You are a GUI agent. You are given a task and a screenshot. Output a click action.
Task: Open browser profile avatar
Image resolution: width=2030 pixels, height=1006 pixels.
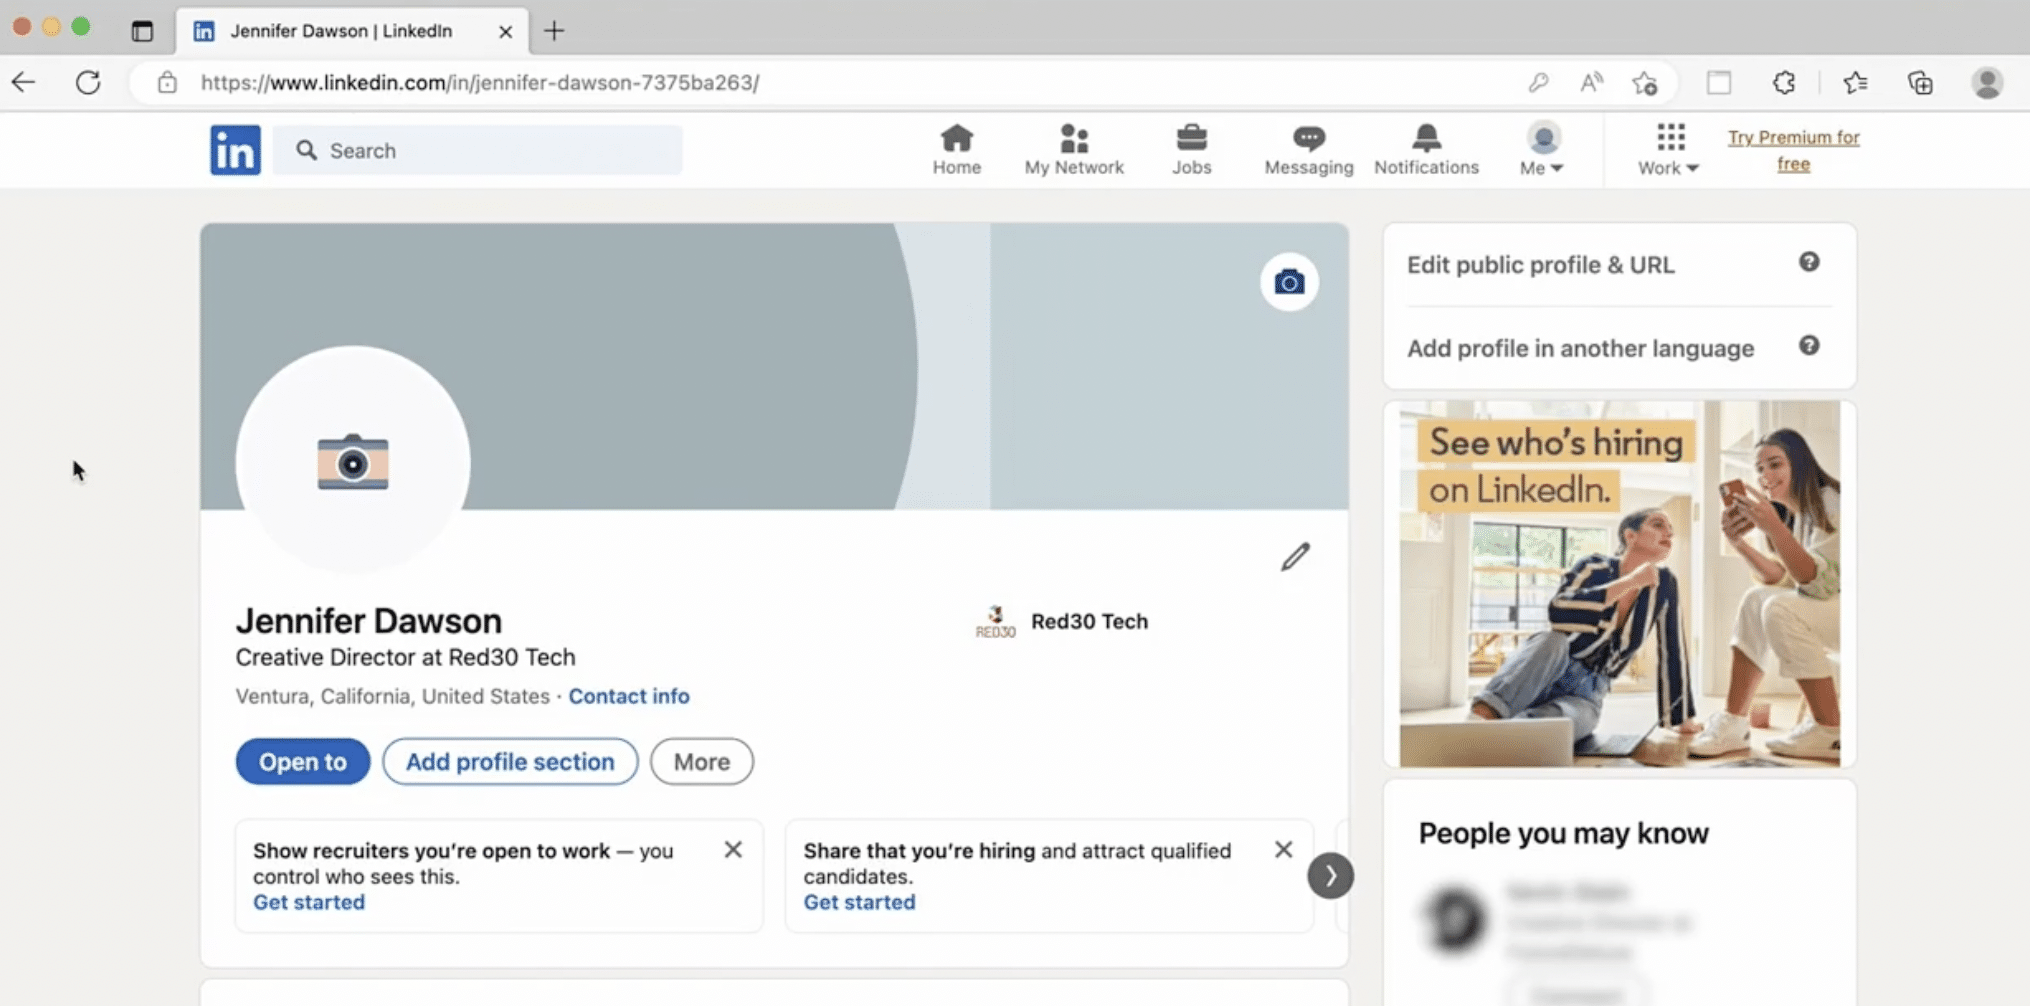pos(1987,82)
